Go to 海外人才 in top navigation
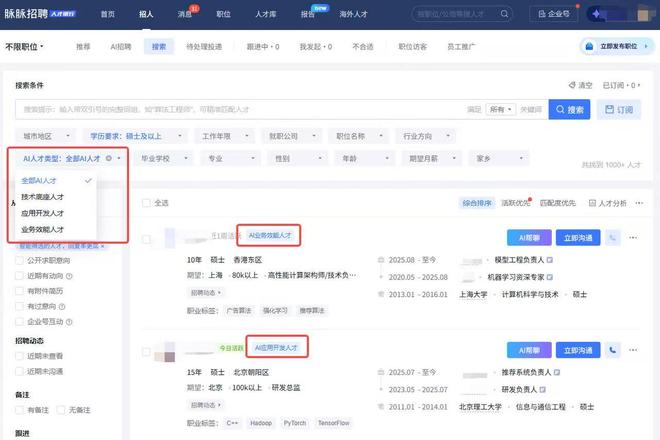The width and height of the screenshot is (660, 440). pos(353,14)
